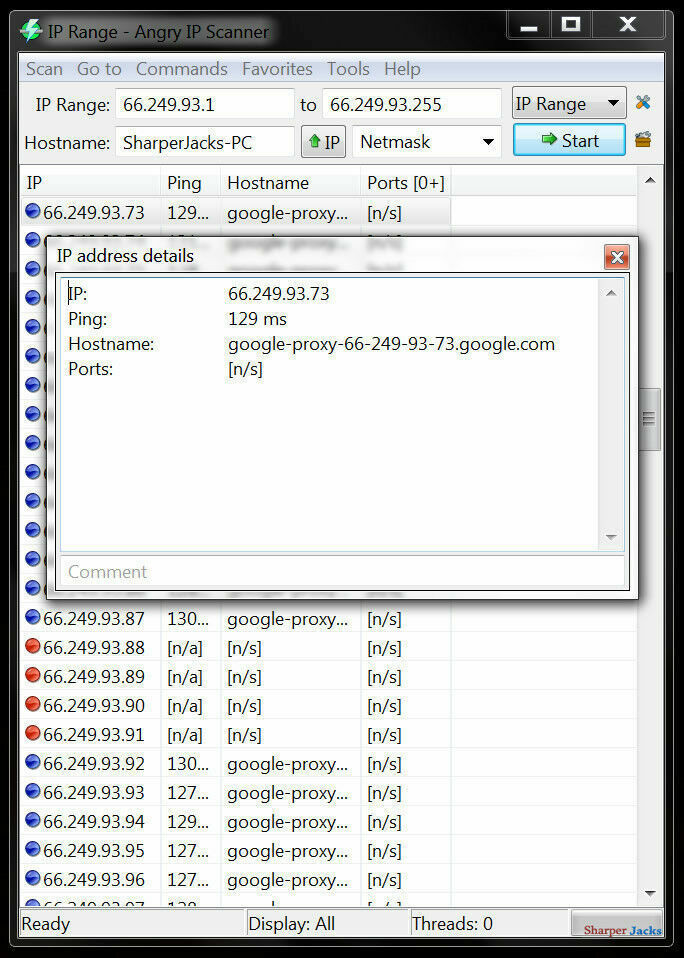This screenshot has height=958, width=684.
Task: Open the Commands menu
Action: [181, 69]
